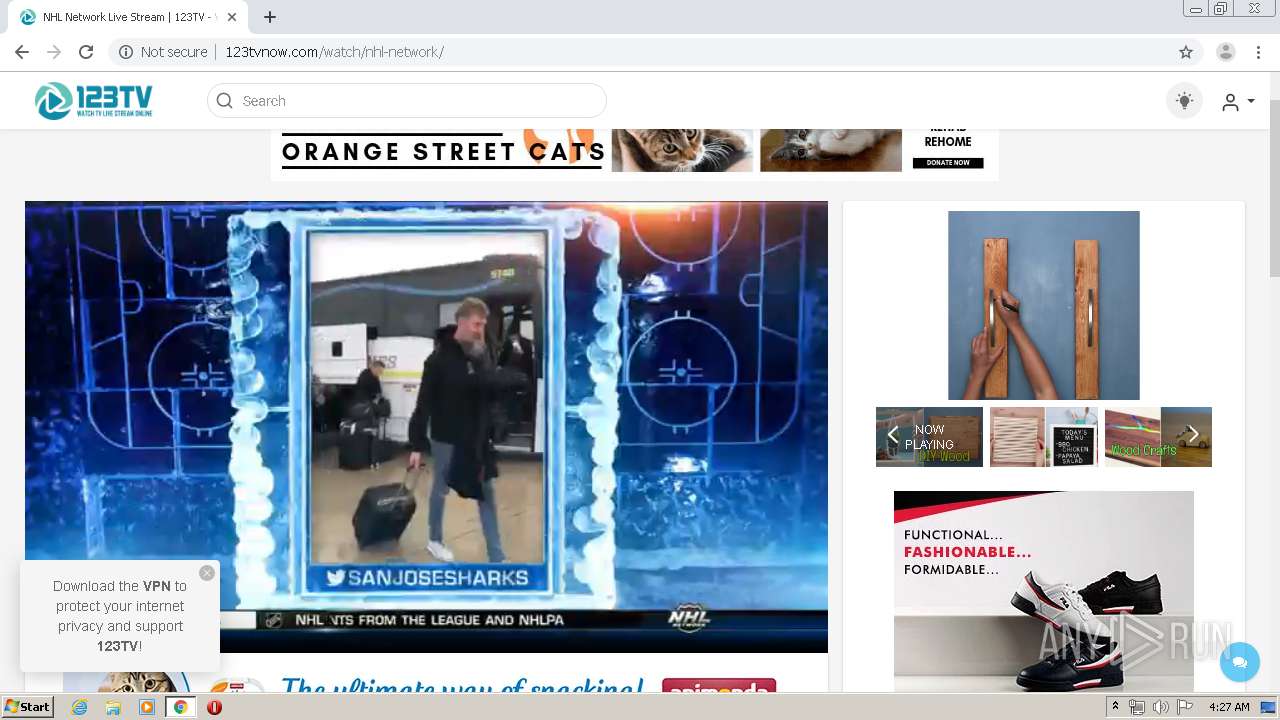Click the Fila sneakers advertisement

pos(1044,590)
